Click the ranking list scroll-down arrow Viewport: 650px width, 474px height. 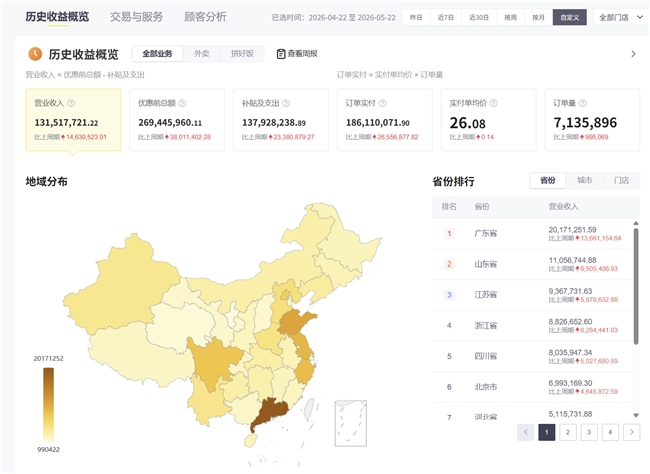click(636, 415)
